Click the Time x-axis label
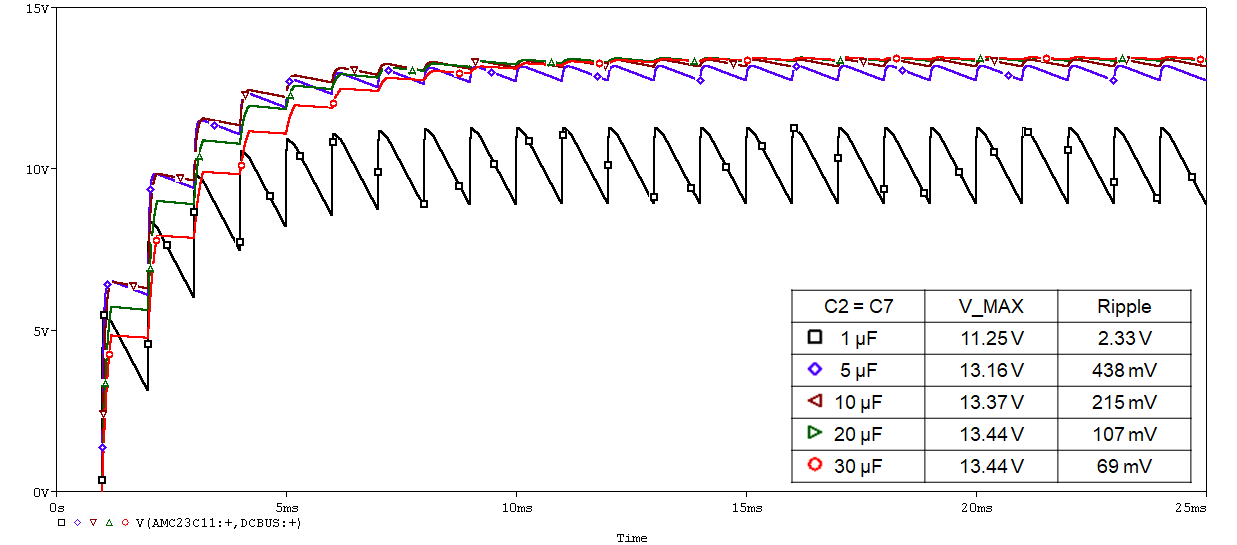The height and width of the screenshot is (545, 1237). 631,538
